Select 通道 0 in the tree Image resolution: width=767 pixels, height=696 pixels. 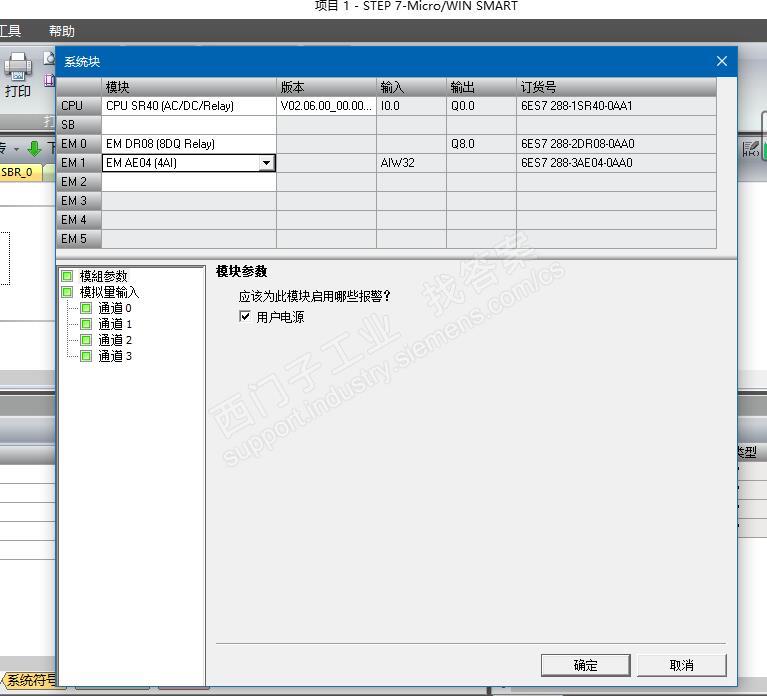(x=114, y=308)
